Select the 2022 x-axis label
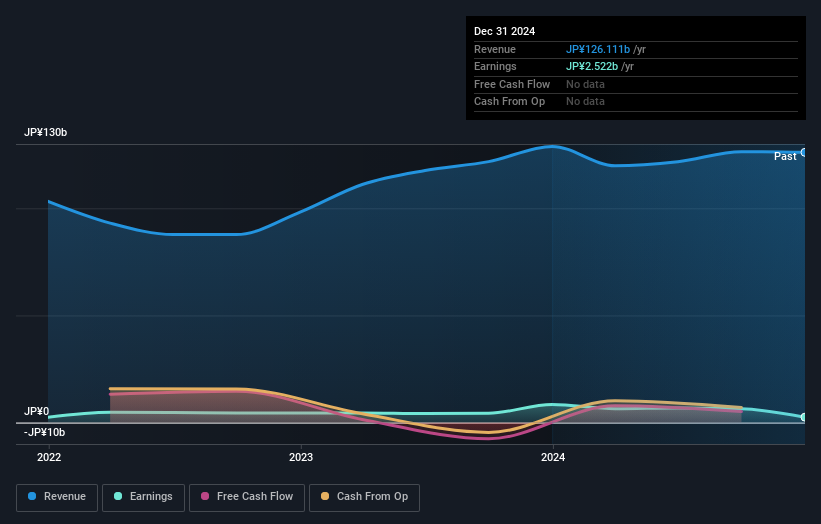This screenshot has height=524, width=821. click(x=49, y=457)
